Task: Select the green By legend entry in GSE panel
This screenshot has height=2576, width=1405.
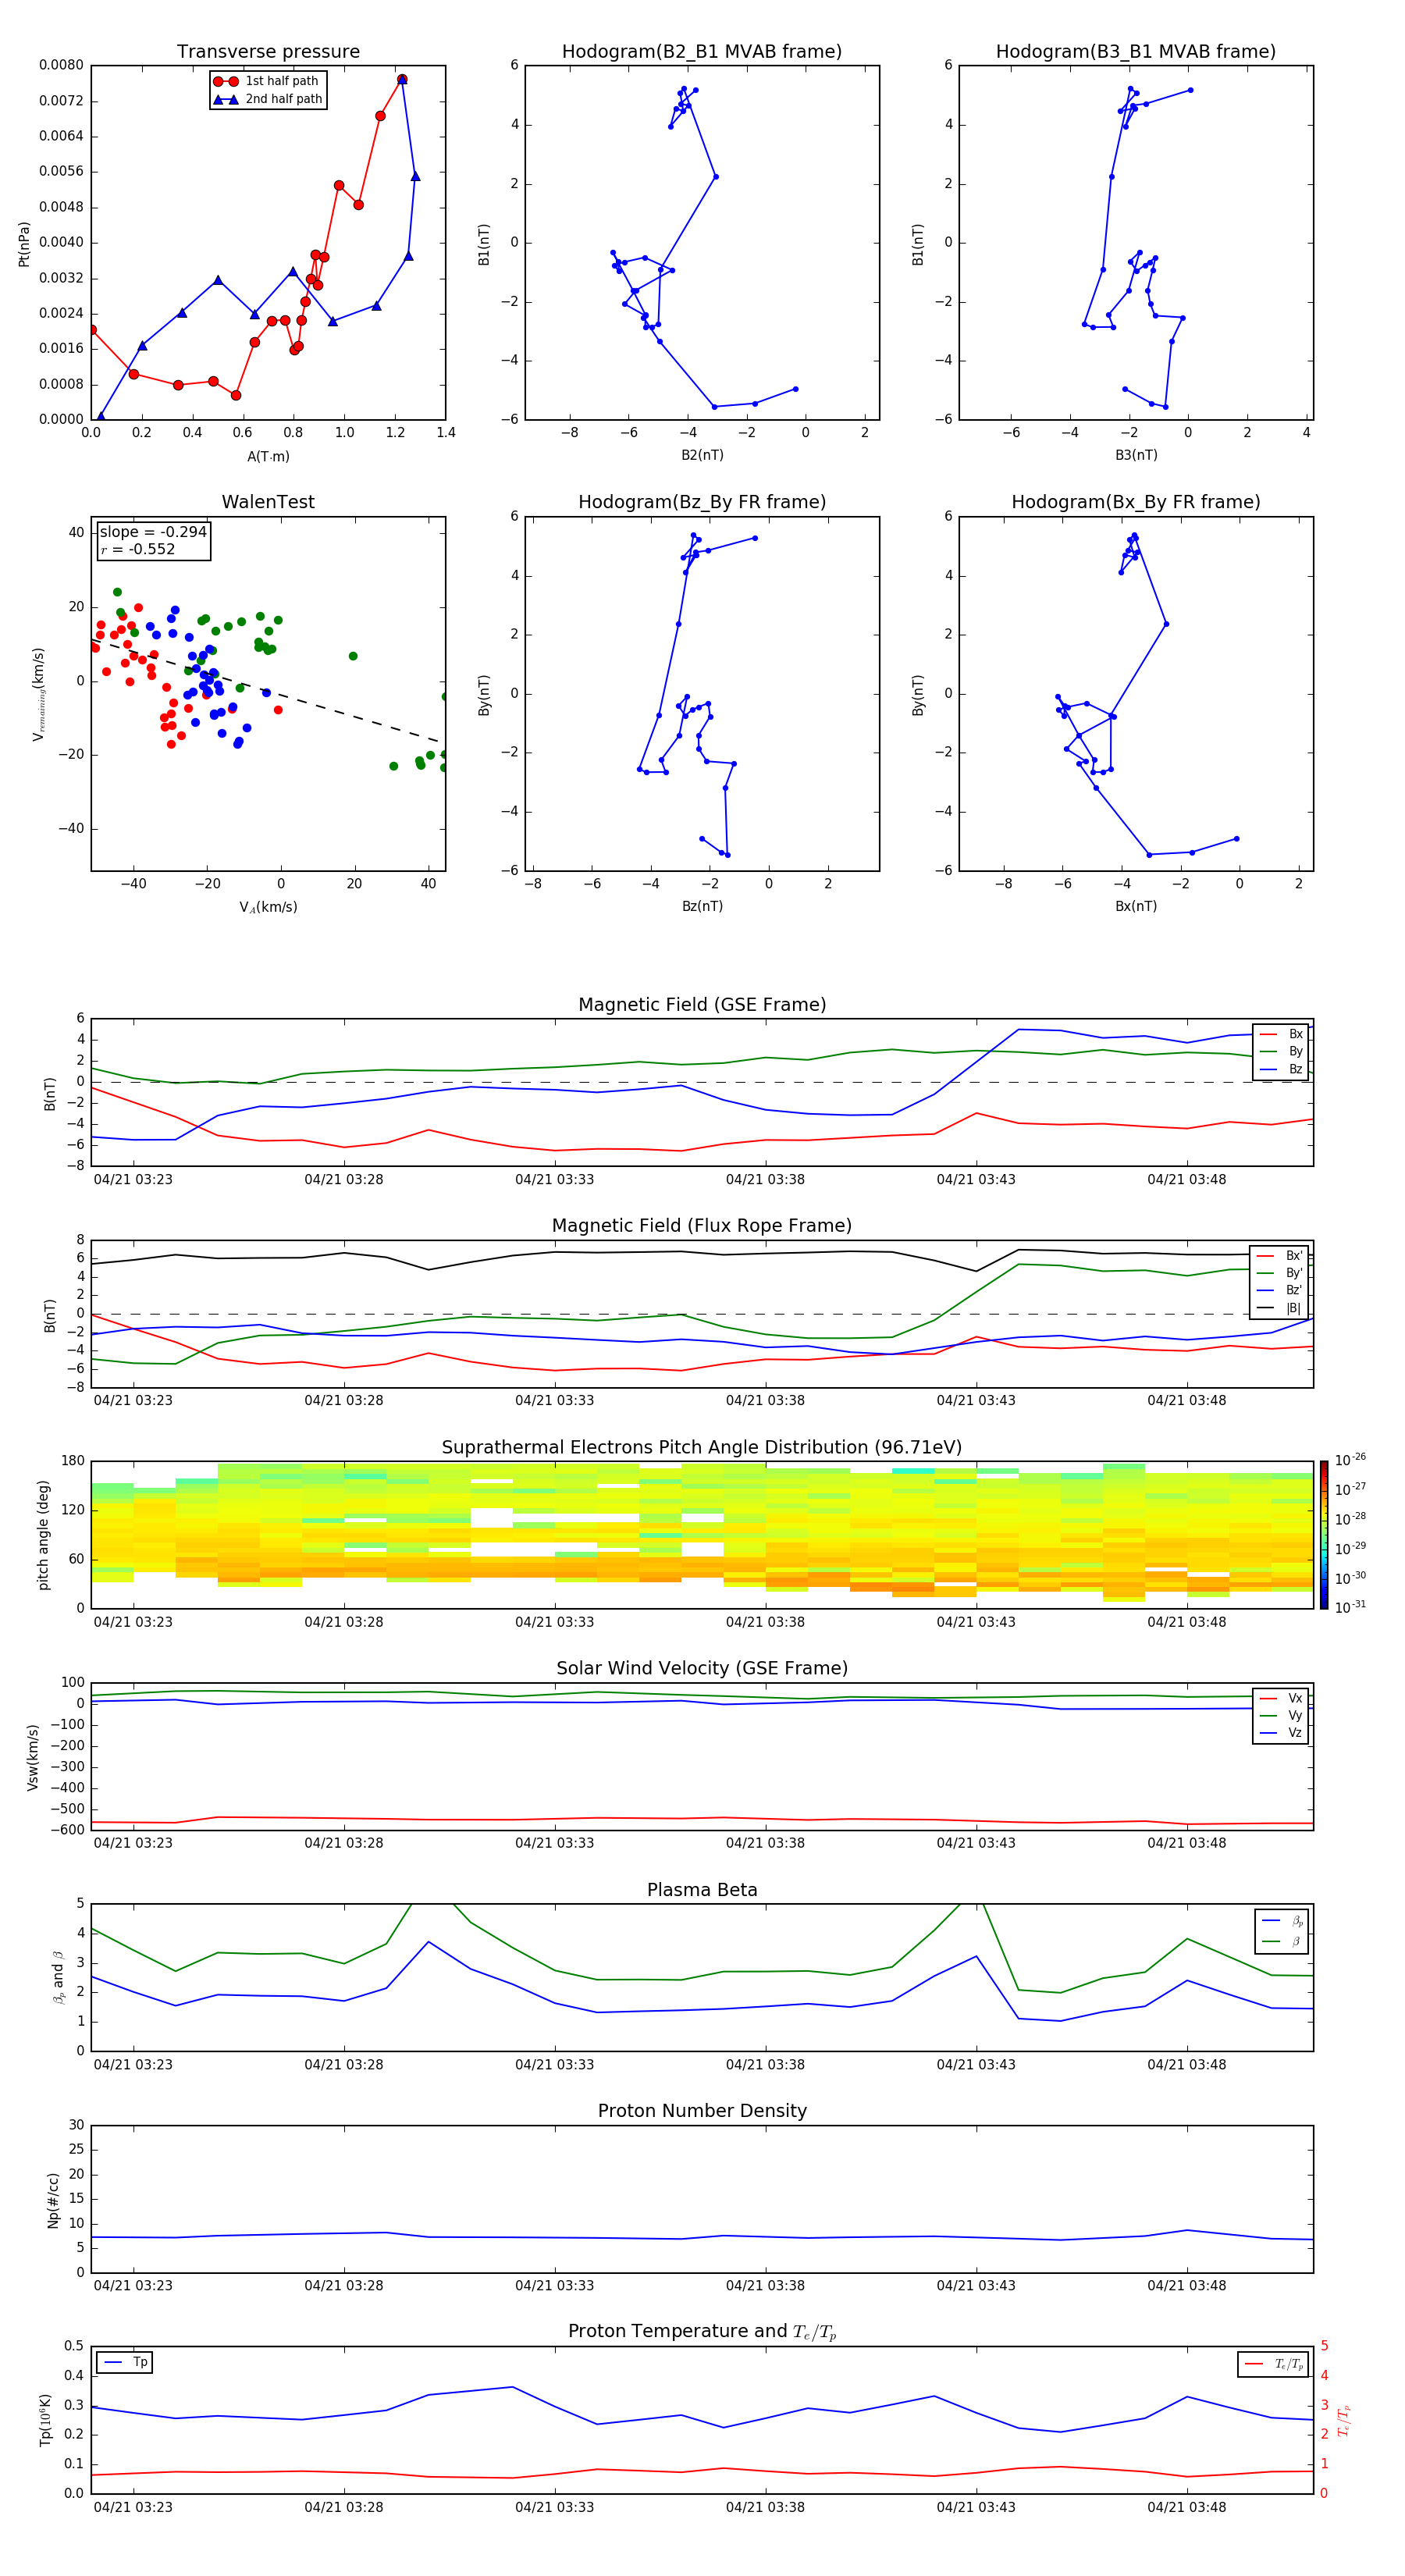Action: click(x=1281, y=1051)
